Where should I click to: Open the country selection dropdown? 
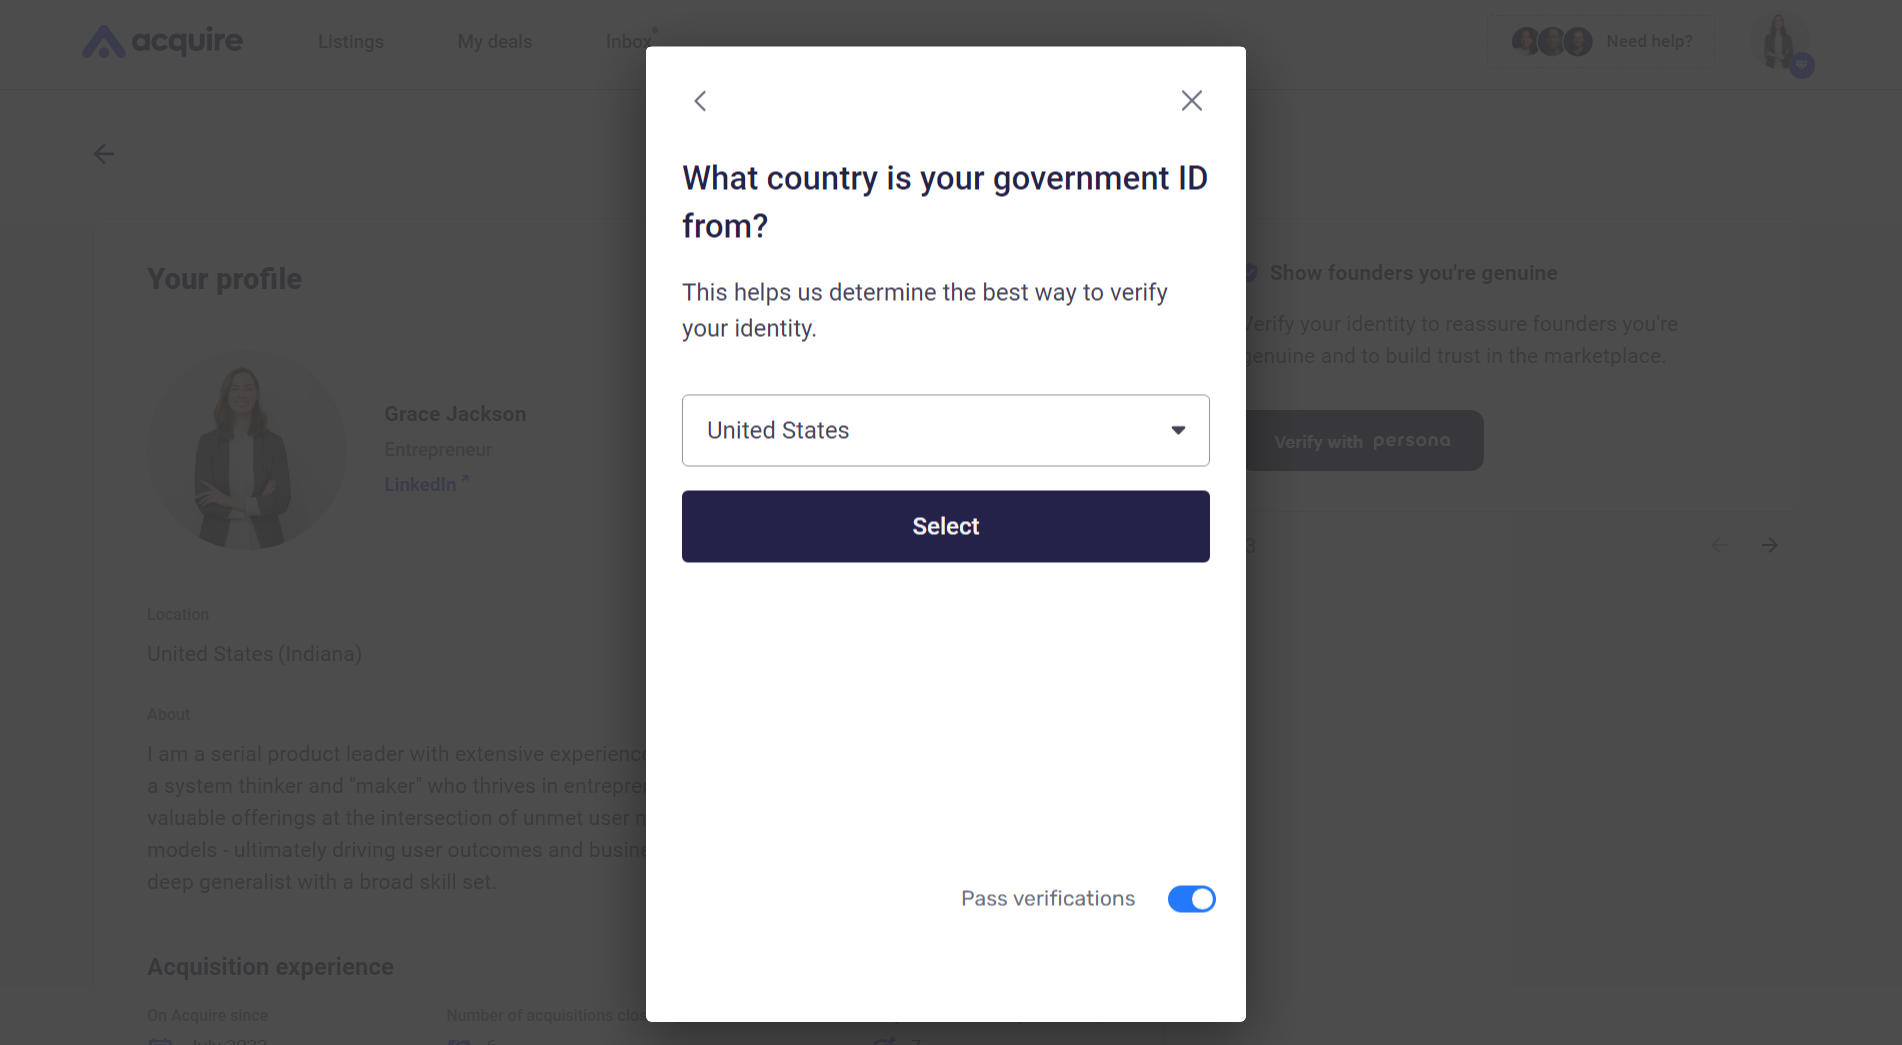tap(945, 430)
